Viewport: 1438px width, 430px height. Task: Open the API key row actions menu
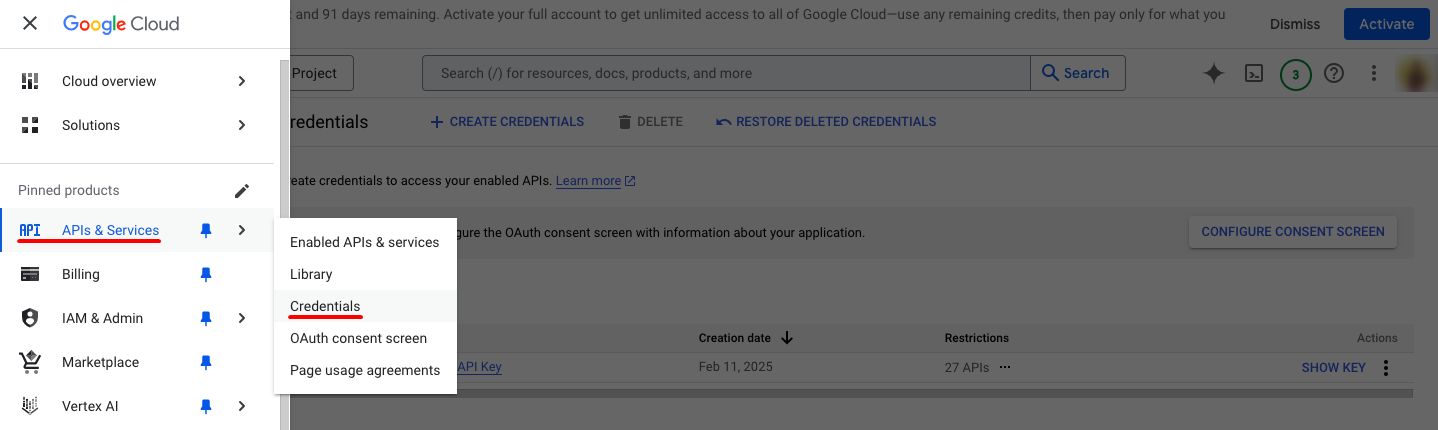[x=1386, y=368]
